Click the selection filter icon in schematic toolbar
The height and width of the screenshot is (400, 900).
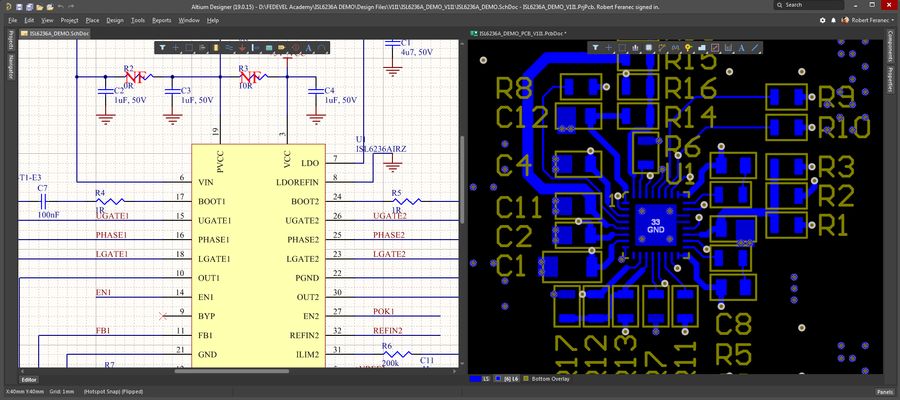[x=163, y=47]
